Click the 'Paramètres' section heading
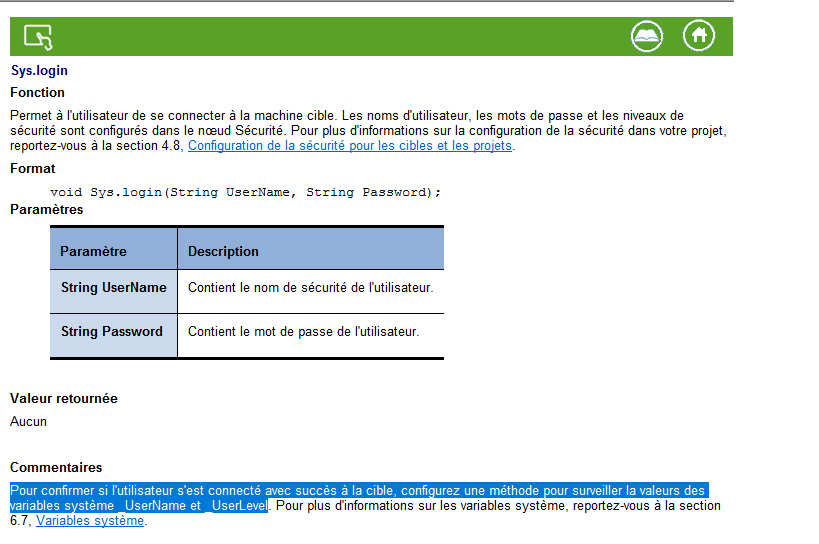Image resolution: width=819 pixels, height=544 pixels. [x=47, y=210]
